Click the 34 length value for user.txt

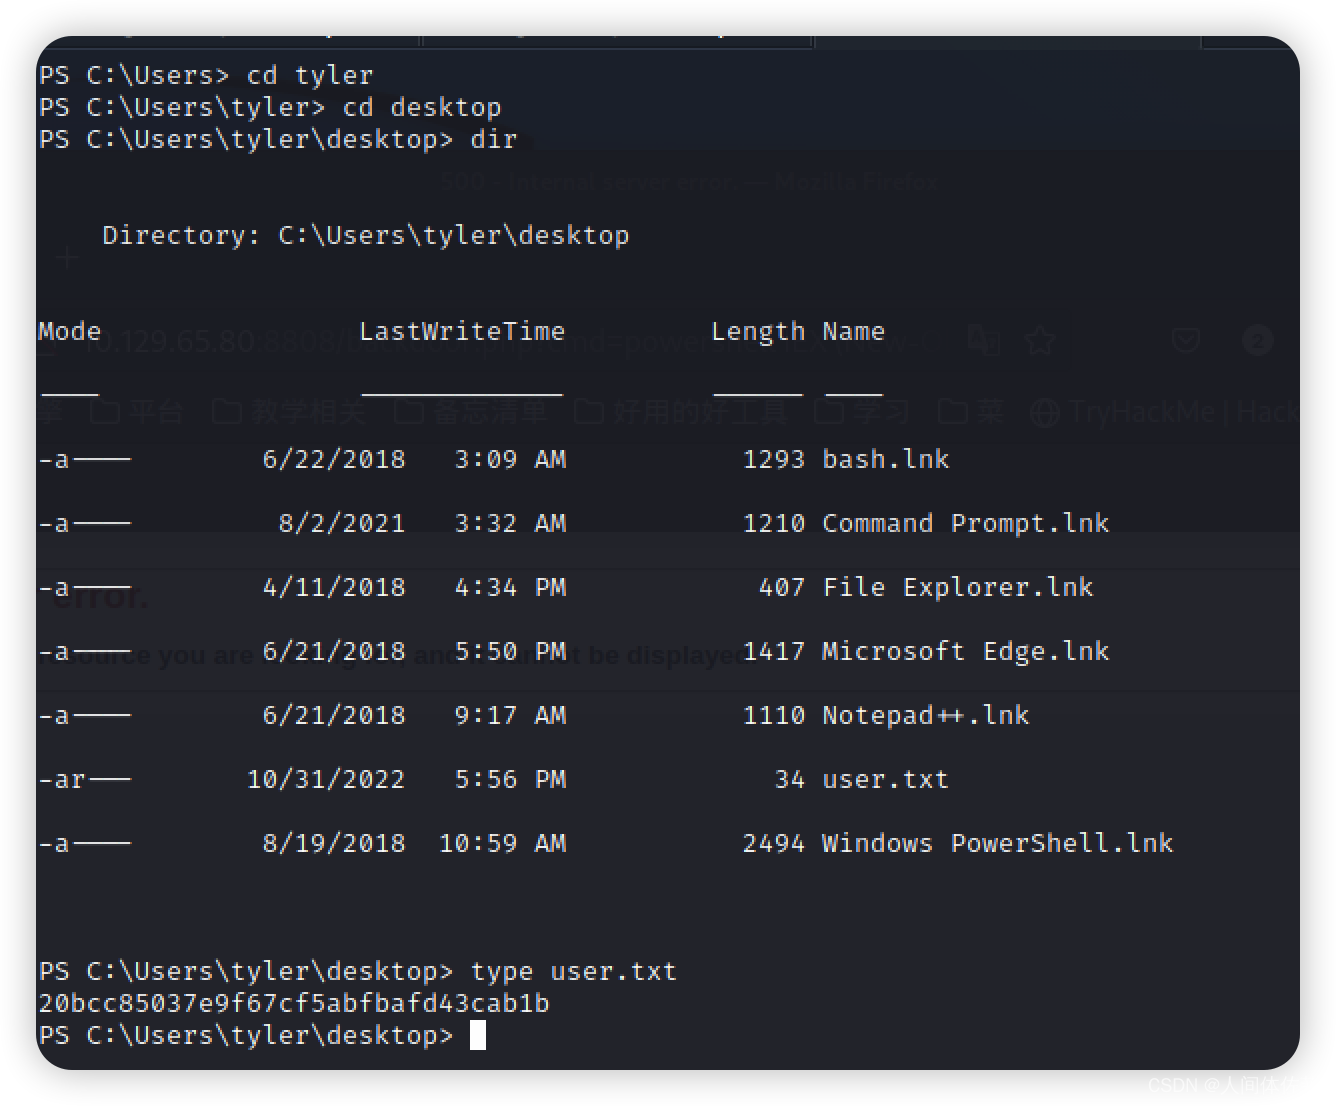[x=790, y=779]
